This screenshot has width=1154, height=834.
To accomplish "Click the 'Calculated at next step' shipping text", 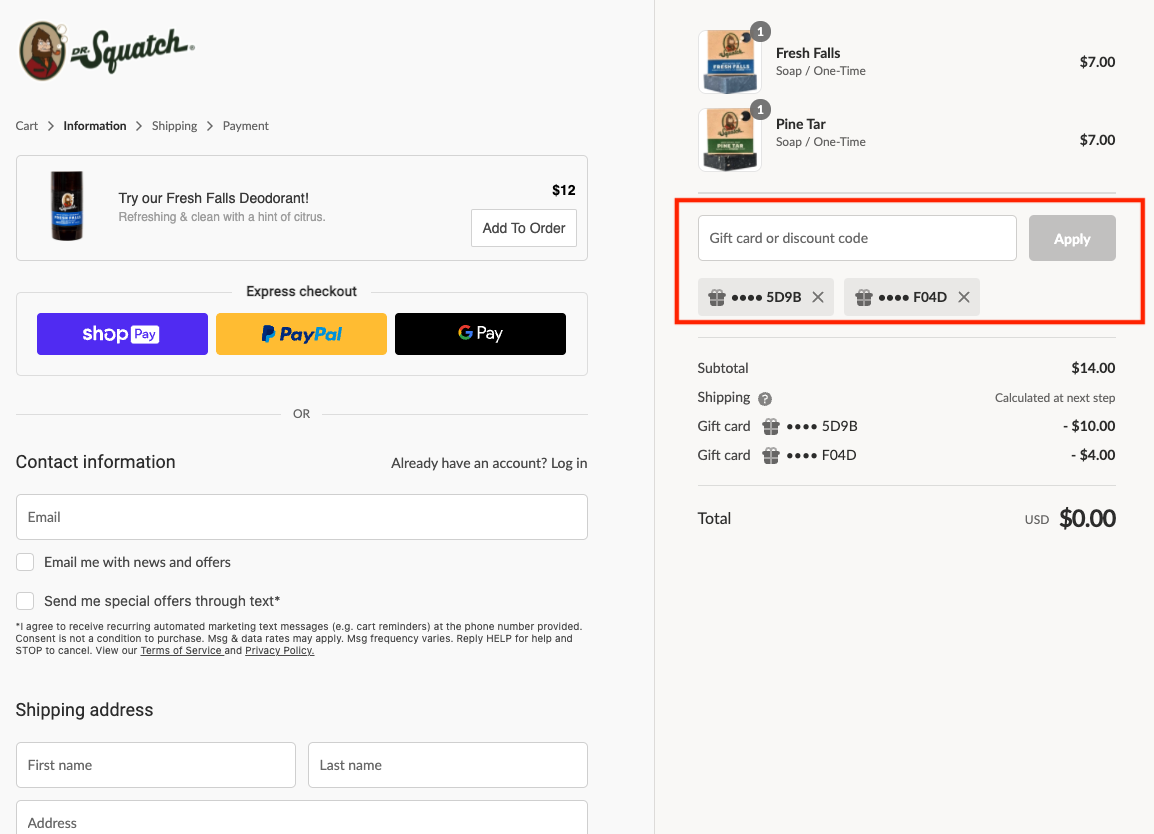I will (x=1055, y=398).
